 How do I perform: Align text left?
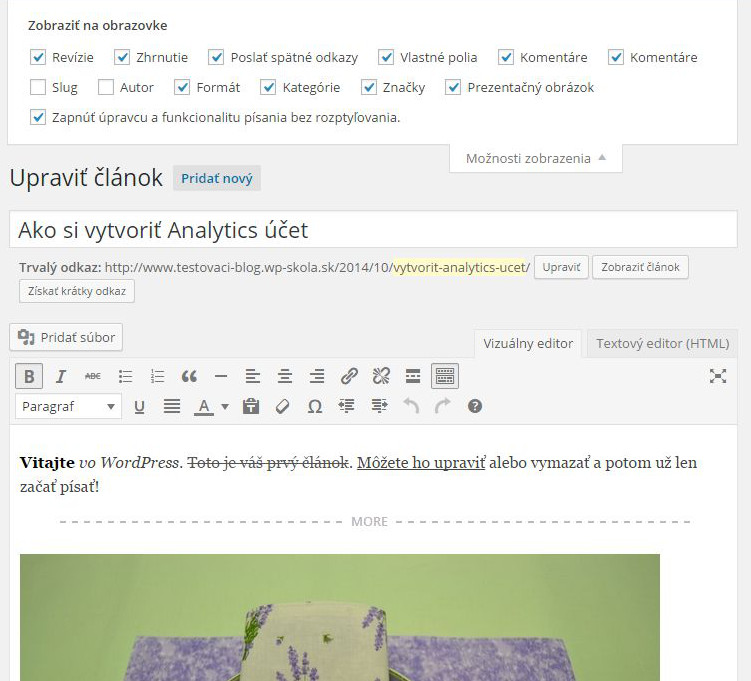253,376
